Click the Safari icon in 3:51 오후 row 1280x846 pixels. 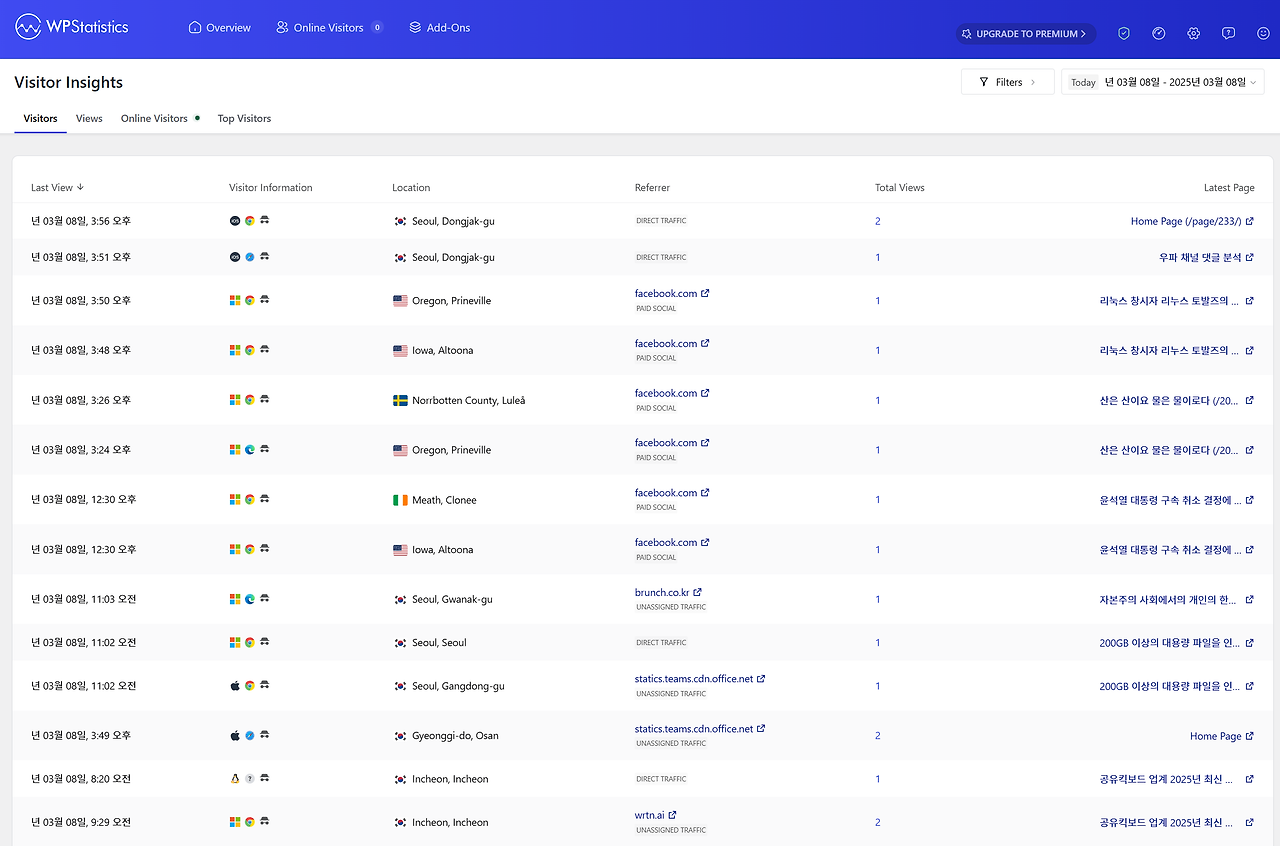pos(250,257)
